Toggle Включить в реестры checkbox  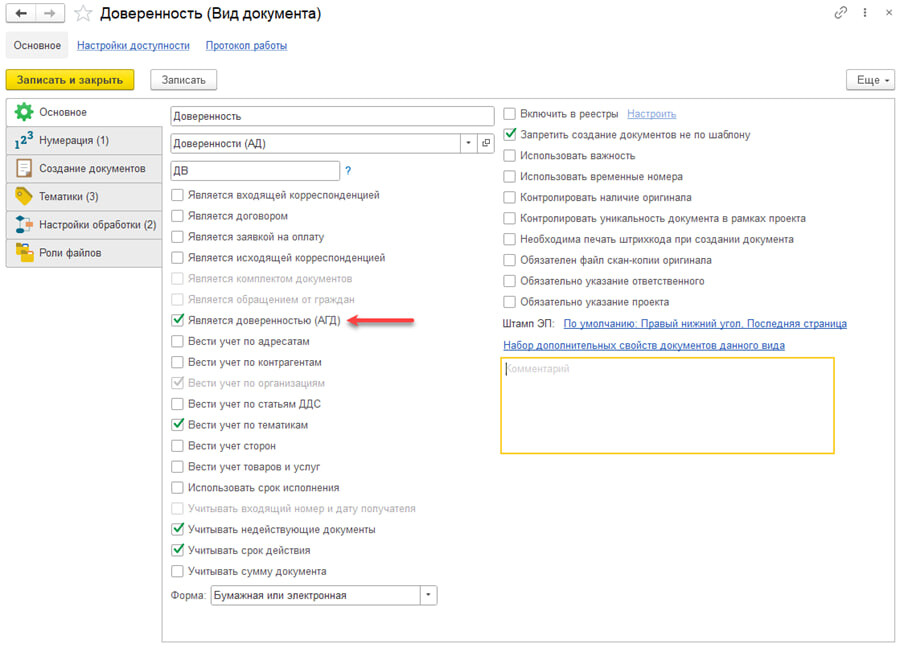point(509,114)
